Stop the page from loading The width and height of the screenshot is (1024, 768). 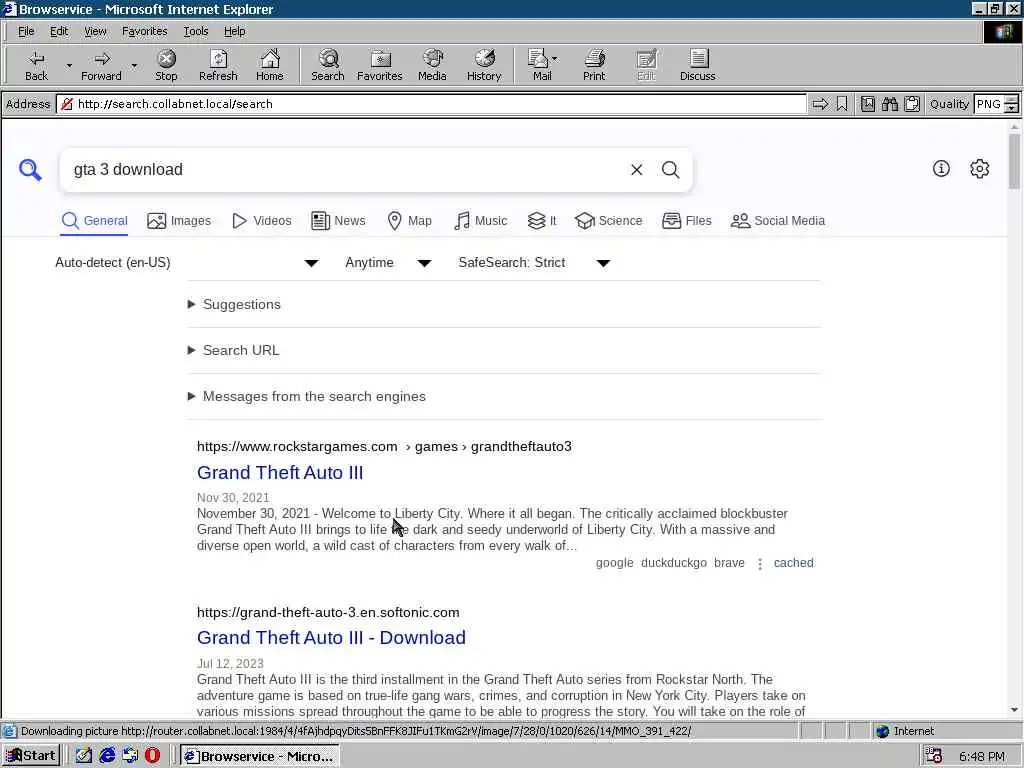tap(167, 65)
